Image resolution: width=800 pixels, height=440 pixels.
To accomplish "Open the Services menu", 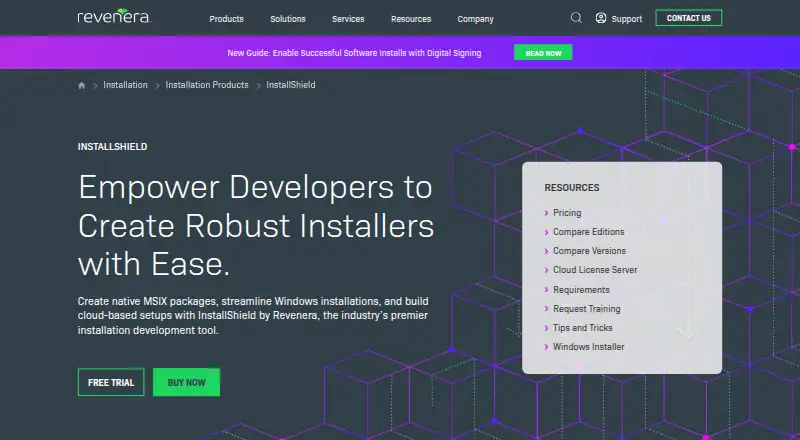I will (x=348, y=19).
